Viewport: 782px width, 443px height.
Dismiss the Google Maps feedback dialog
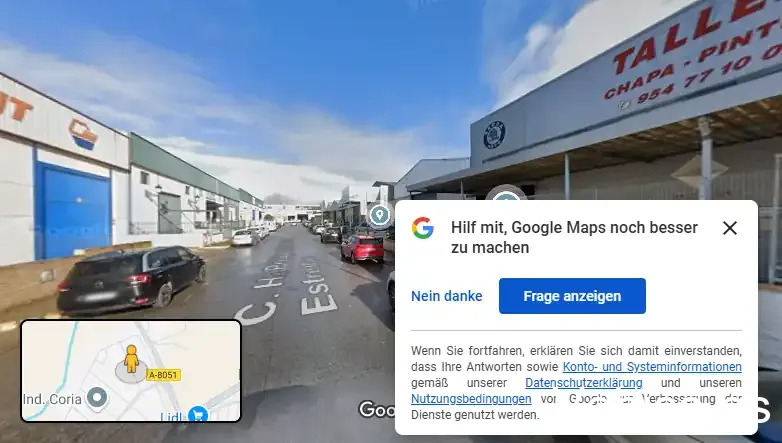[x=730, y=228]
